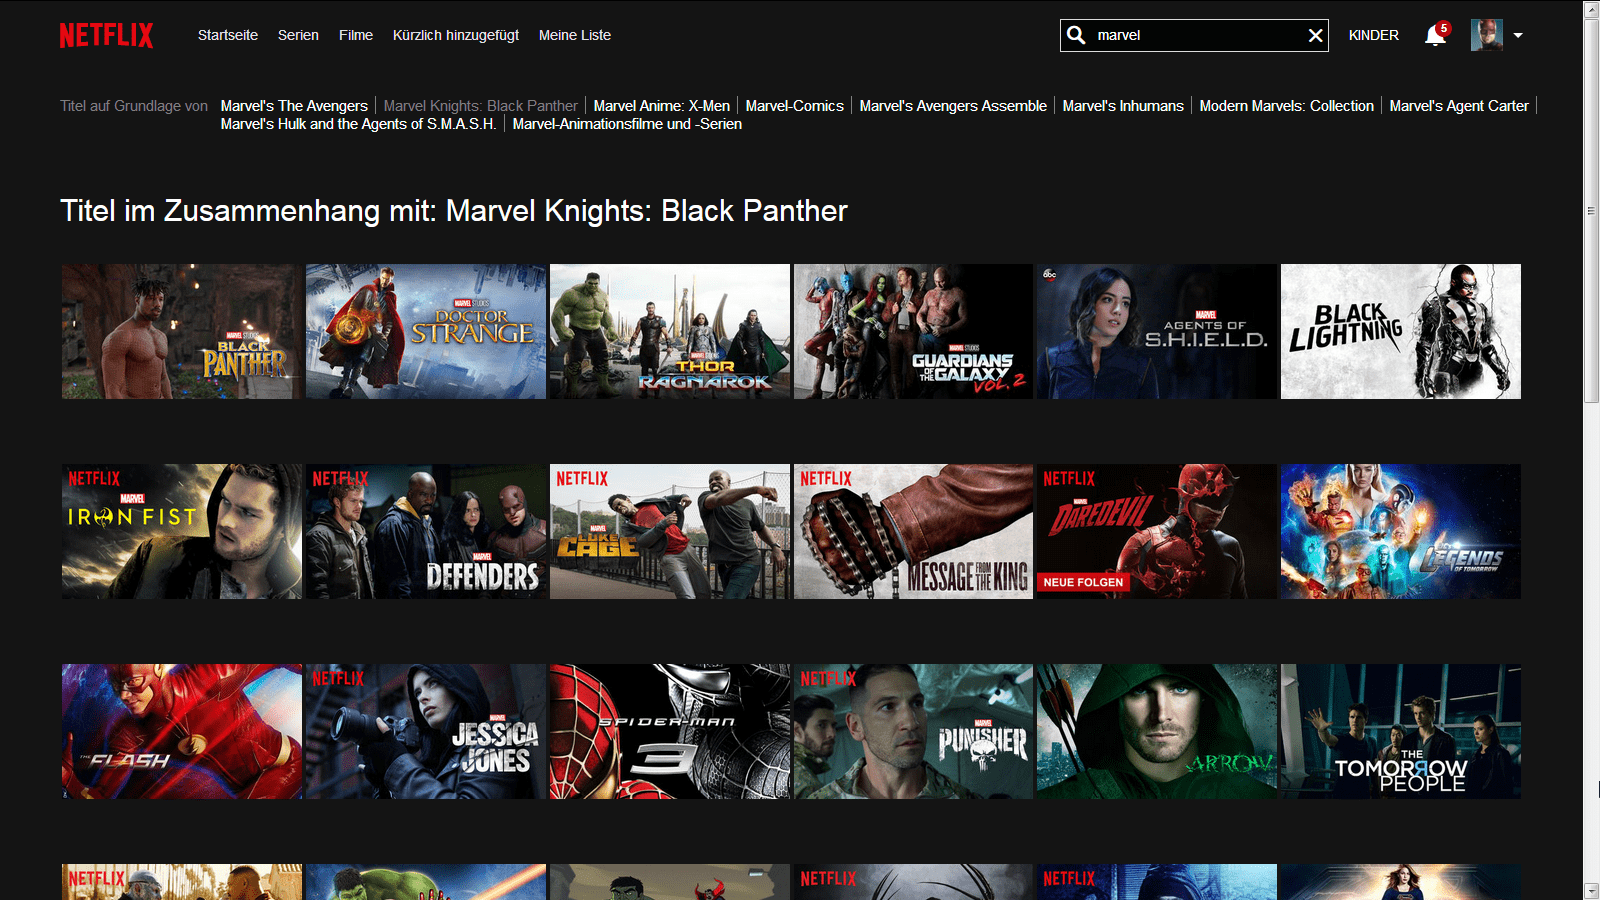
Task: Select Marvel Knights: Black Panther suggestion
Action: click(481, 106)
